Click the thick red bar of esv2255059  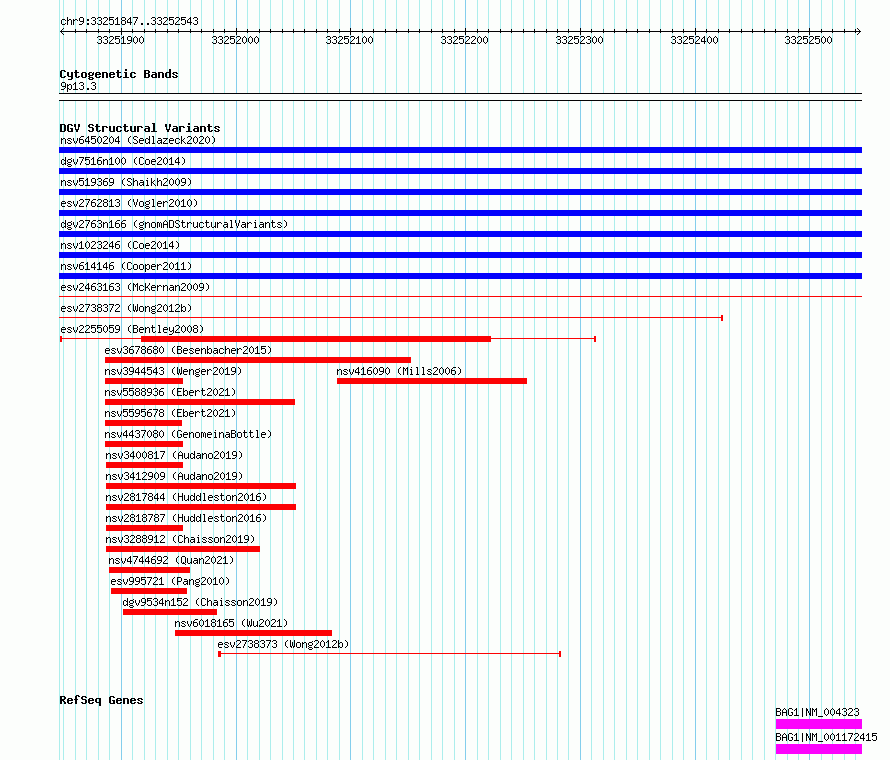(x=316, y=339)
